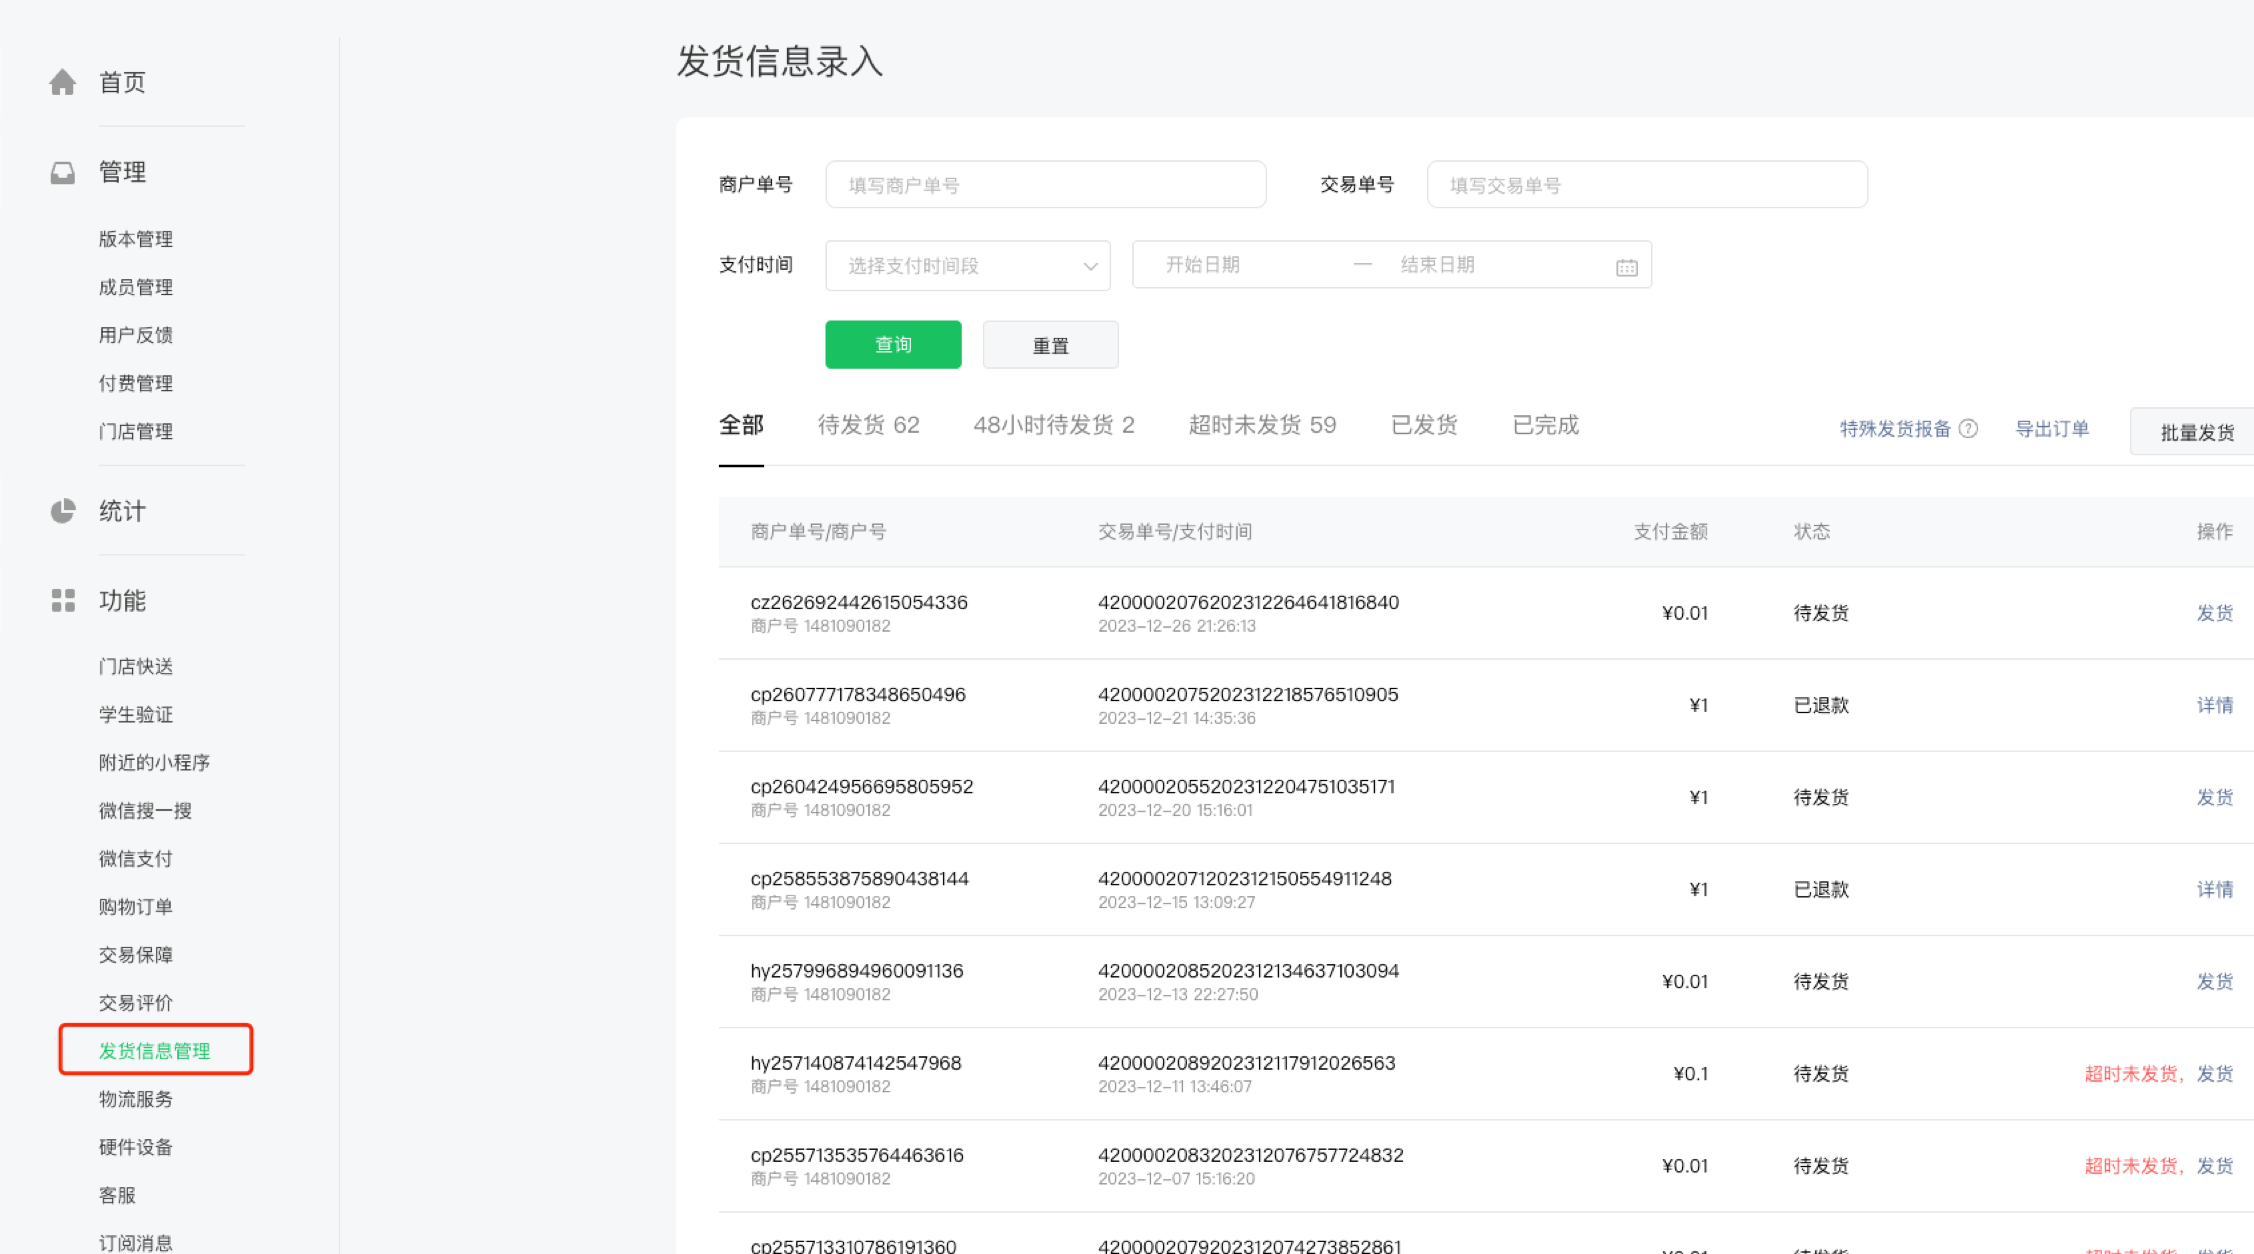Click the 导出订单 export link

coord(2052,428)
